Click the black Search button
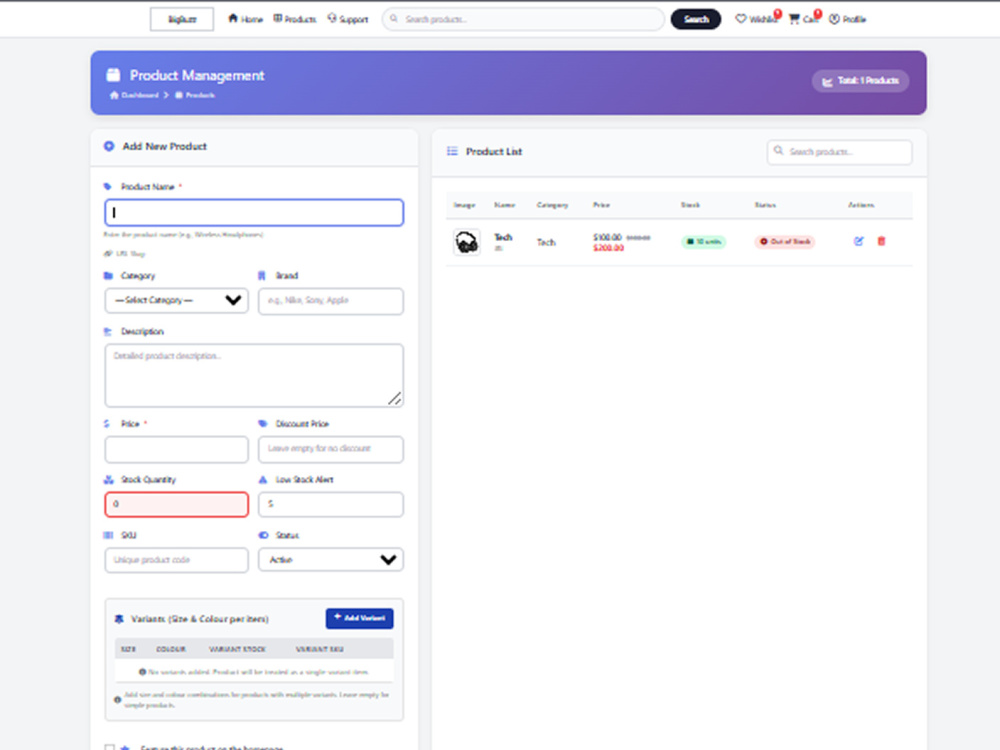The height and width of the screenshot is (750, 1000). click(x=696, y=19)
